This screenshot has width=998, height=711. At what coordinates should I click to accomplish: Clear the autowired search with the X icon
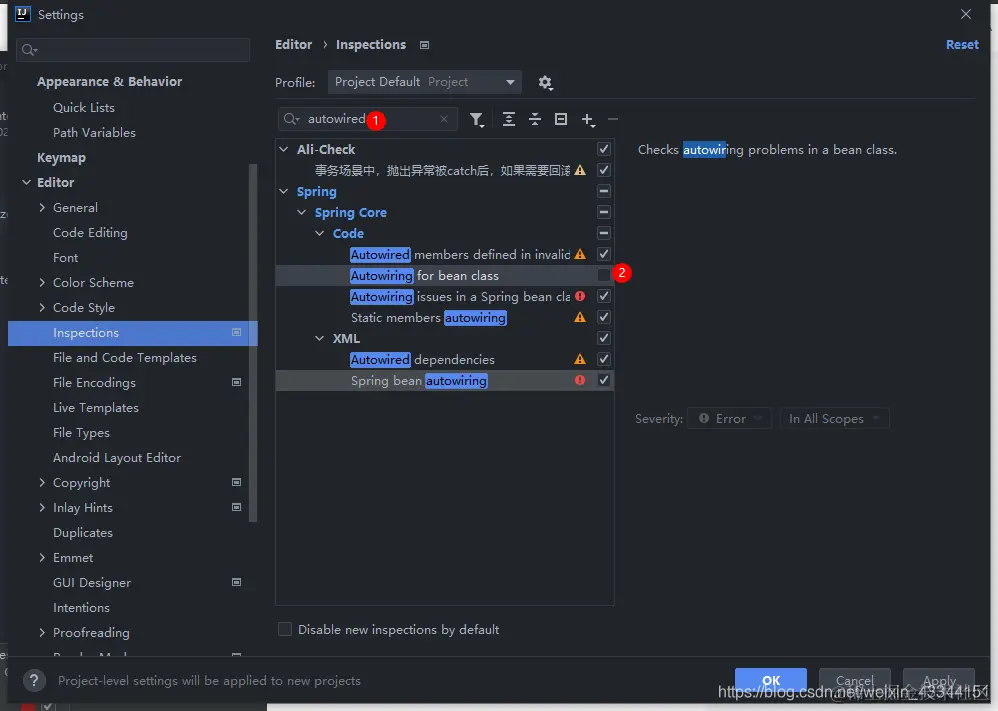pos(444,119)
